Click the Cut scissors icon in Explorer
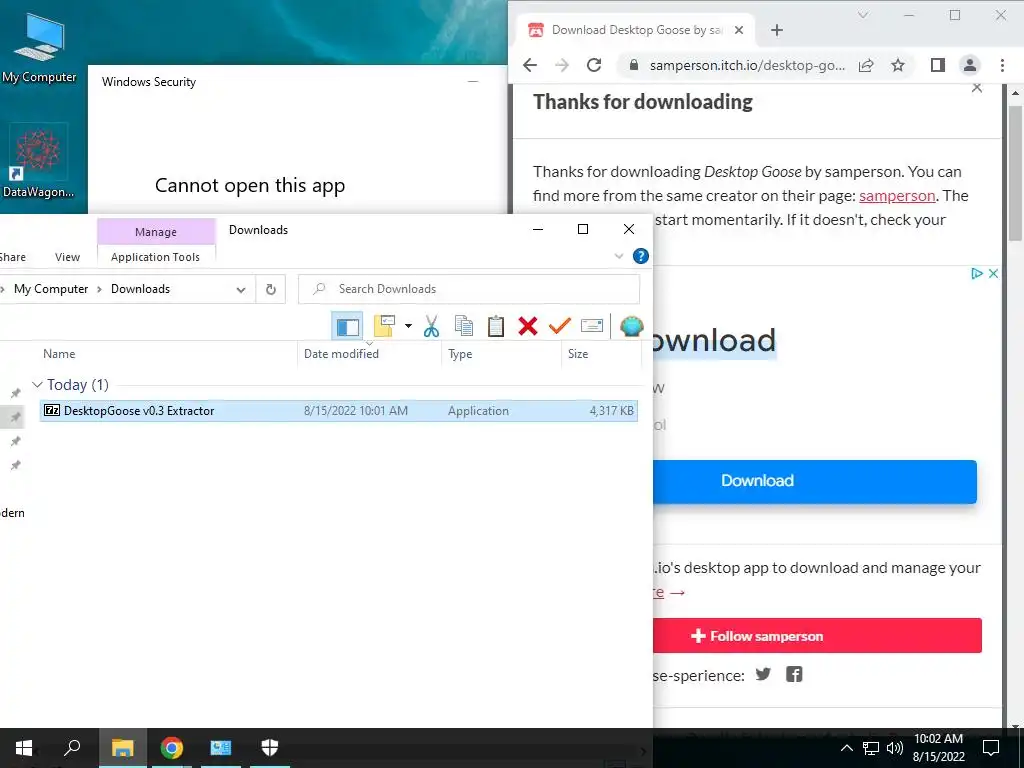Viewport: 1024px width, 768px height. click(431, 325)
